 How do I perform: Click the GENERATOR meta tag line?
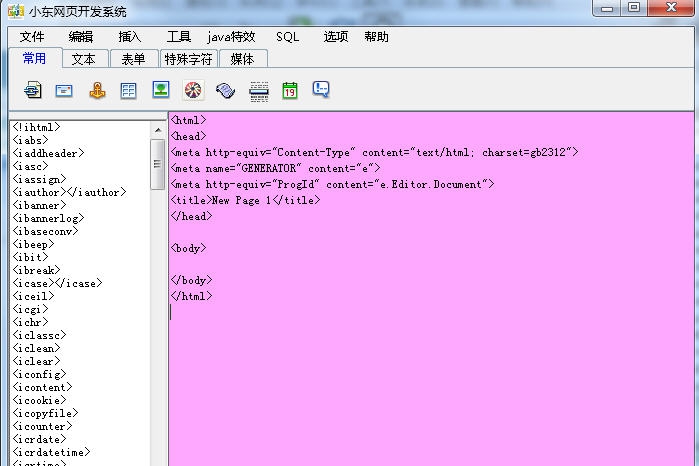[x=275, y=169]
